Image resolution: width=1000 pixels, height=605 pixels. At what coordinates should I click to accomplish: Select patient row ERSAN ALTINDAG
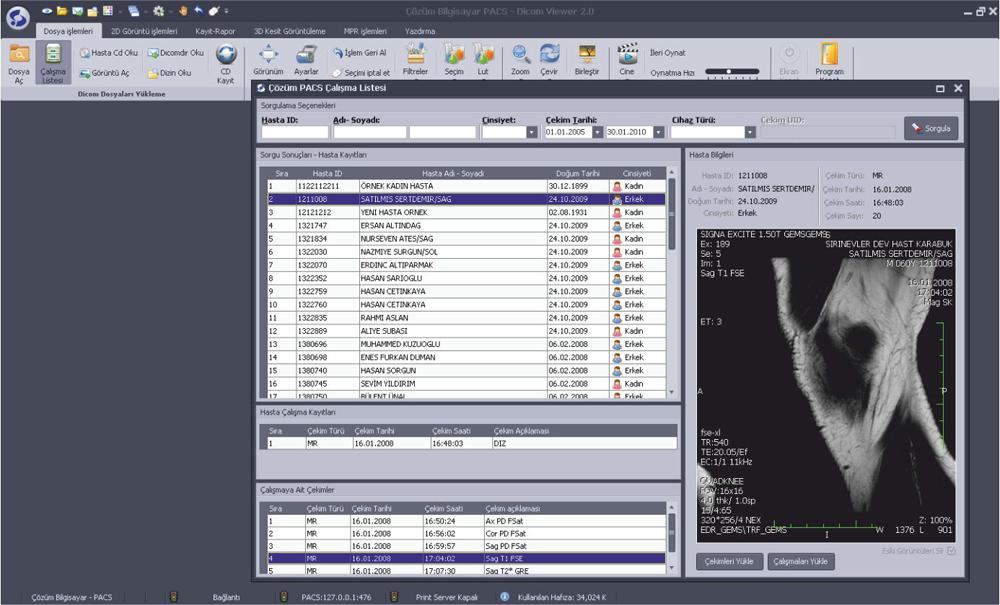(x=466, y=226)
